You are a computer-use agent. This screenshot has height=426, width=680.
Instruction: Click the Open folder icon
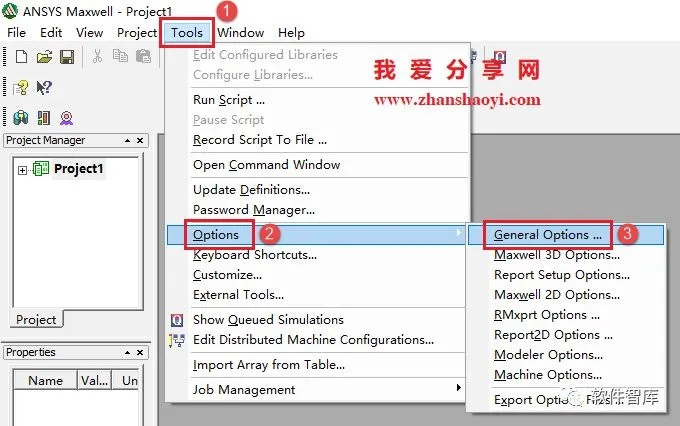pos(44,57)
